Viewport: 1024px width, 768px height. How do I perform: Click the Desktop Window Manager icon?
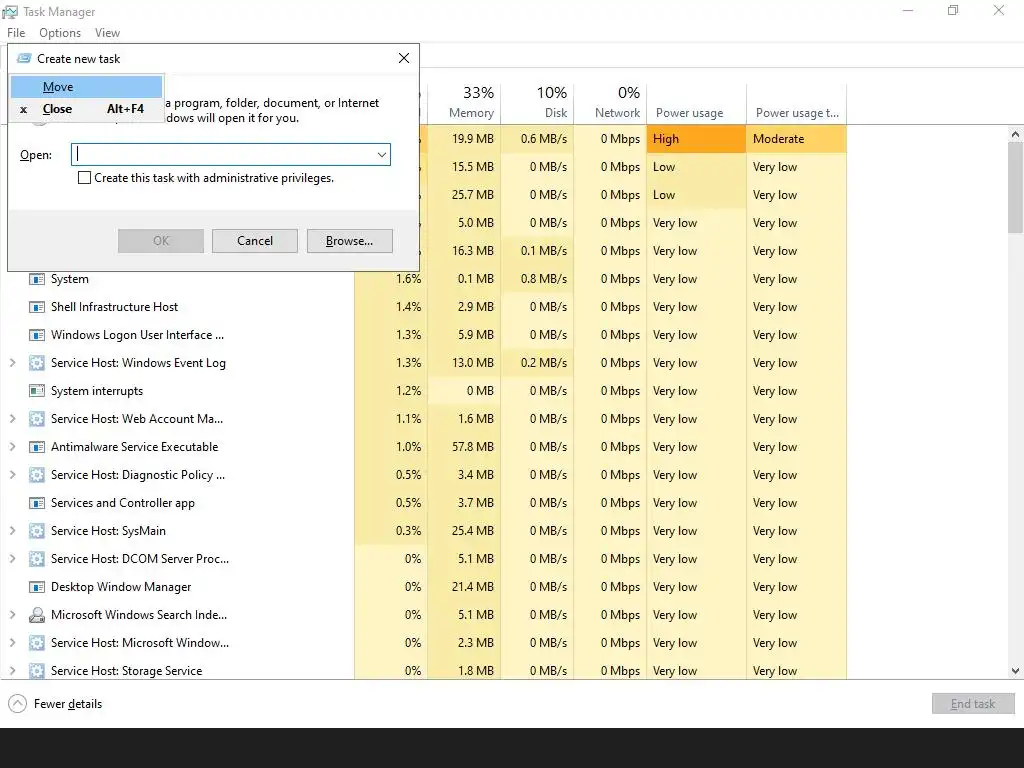(x=37, y=587)
